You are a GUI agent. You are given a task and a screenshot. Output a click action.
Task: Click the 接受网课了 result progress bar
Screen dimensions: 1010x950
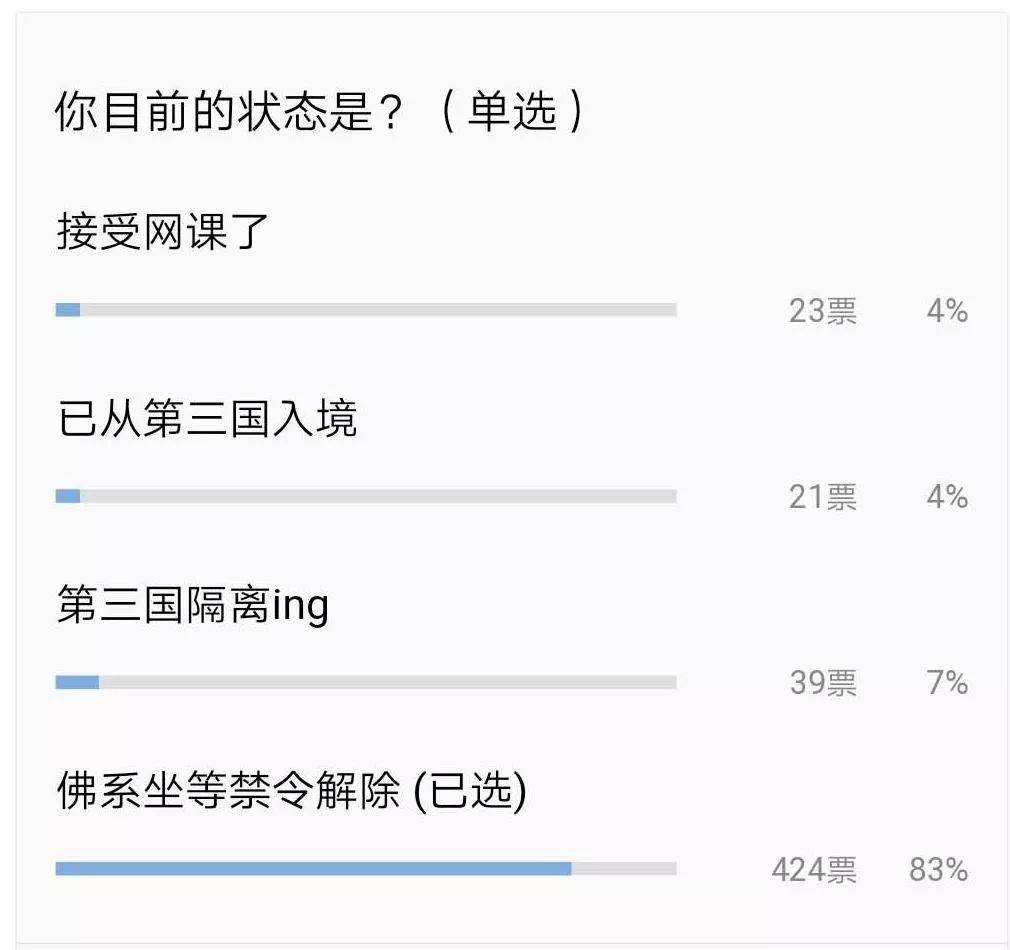pos(366,310)
